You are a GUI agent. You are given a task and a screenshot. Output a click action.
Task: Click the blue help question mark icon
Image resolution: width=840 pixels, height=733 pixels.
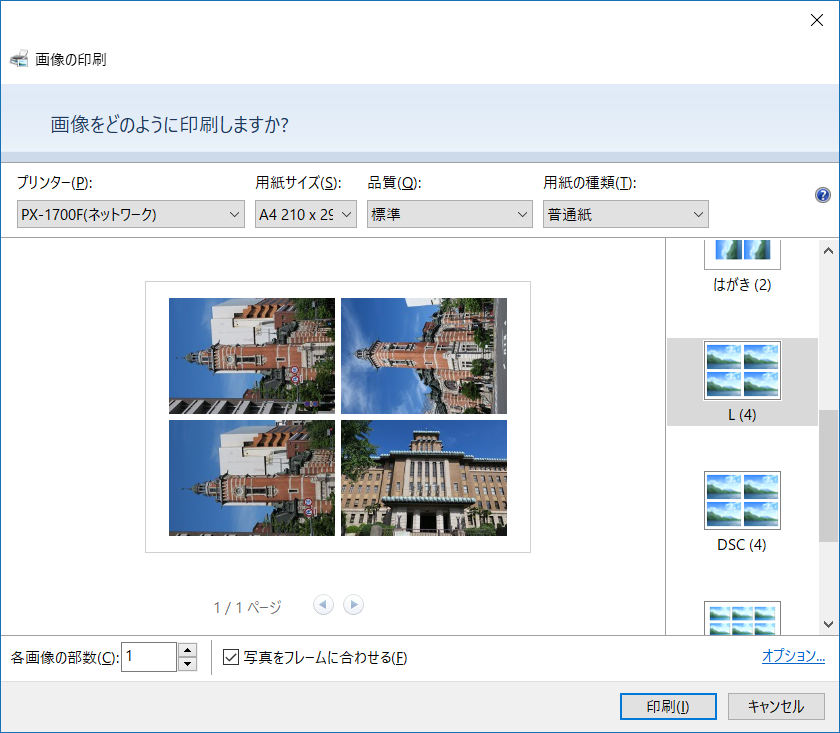click(x=822, y=195)
